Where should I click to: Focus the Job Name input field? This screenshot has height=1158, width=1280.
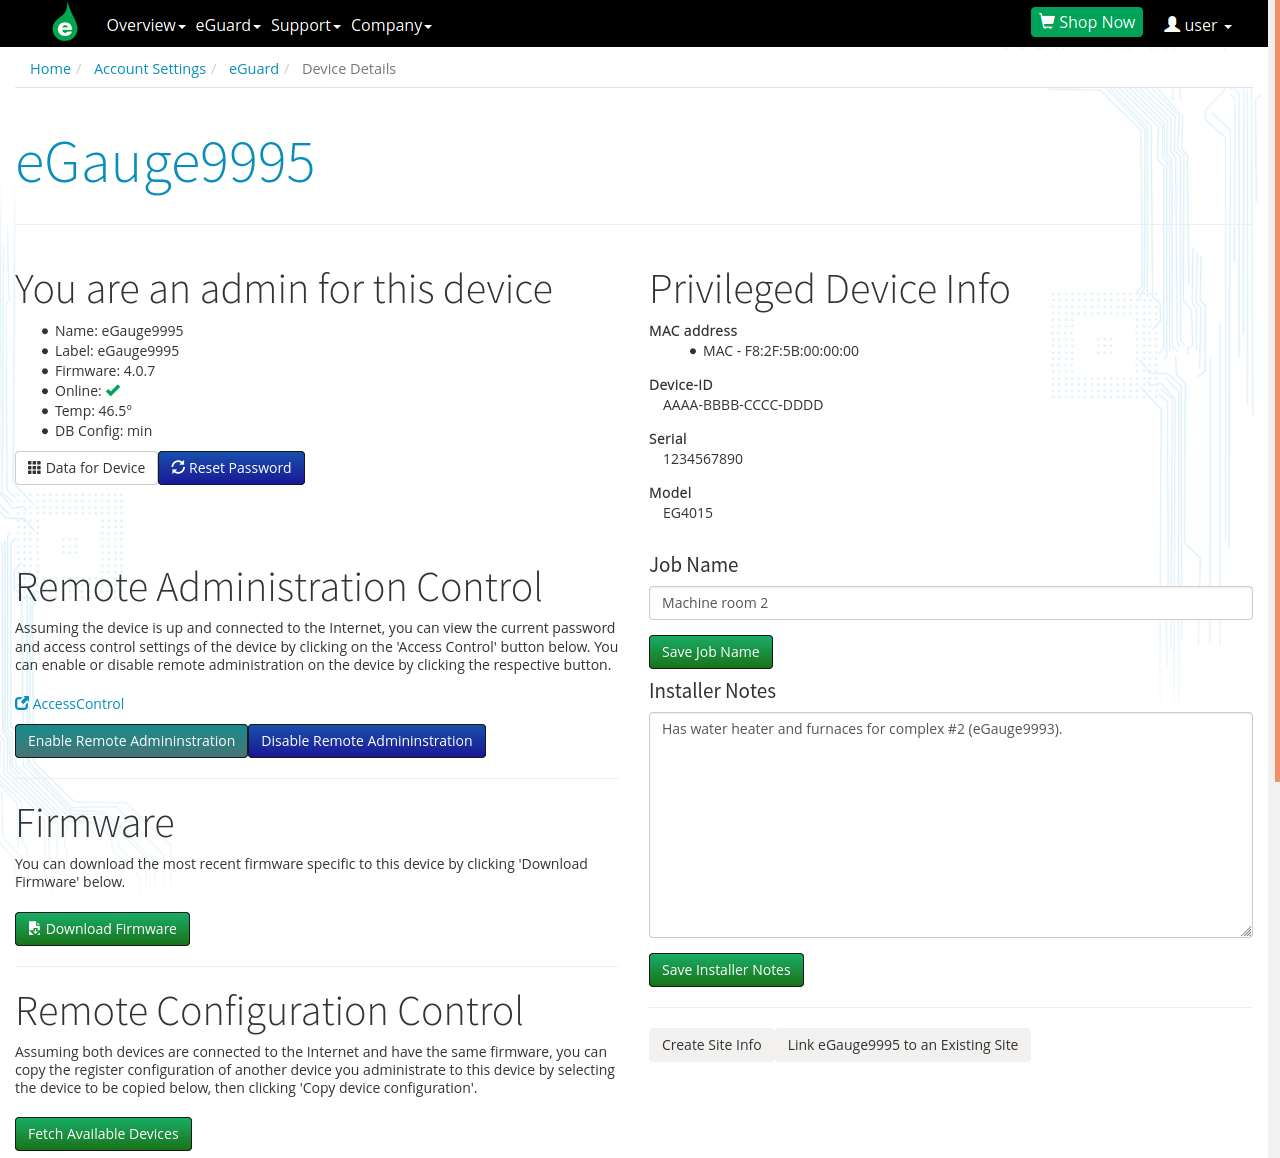coord(951,603)
